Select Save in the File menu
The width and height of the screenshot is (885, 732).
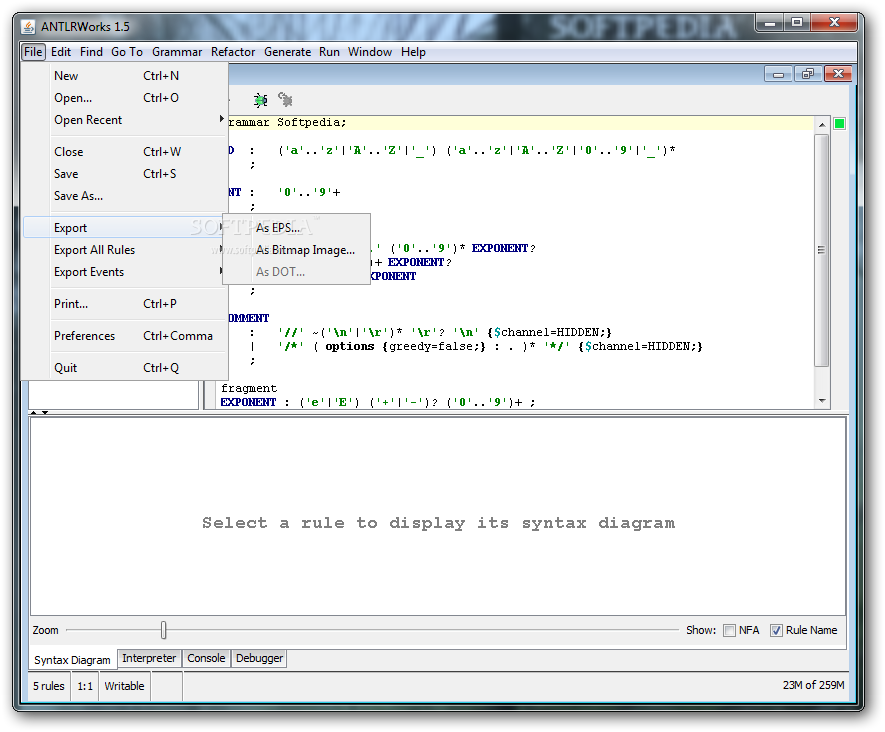[x=124, y=174]
